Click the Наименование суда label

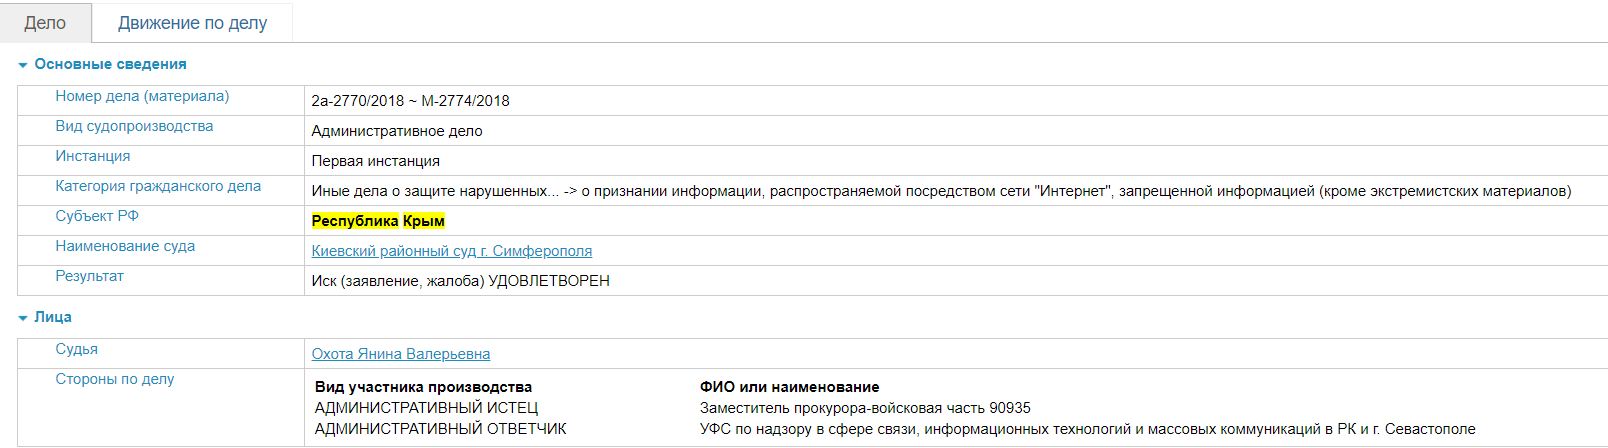coord(125,246)
